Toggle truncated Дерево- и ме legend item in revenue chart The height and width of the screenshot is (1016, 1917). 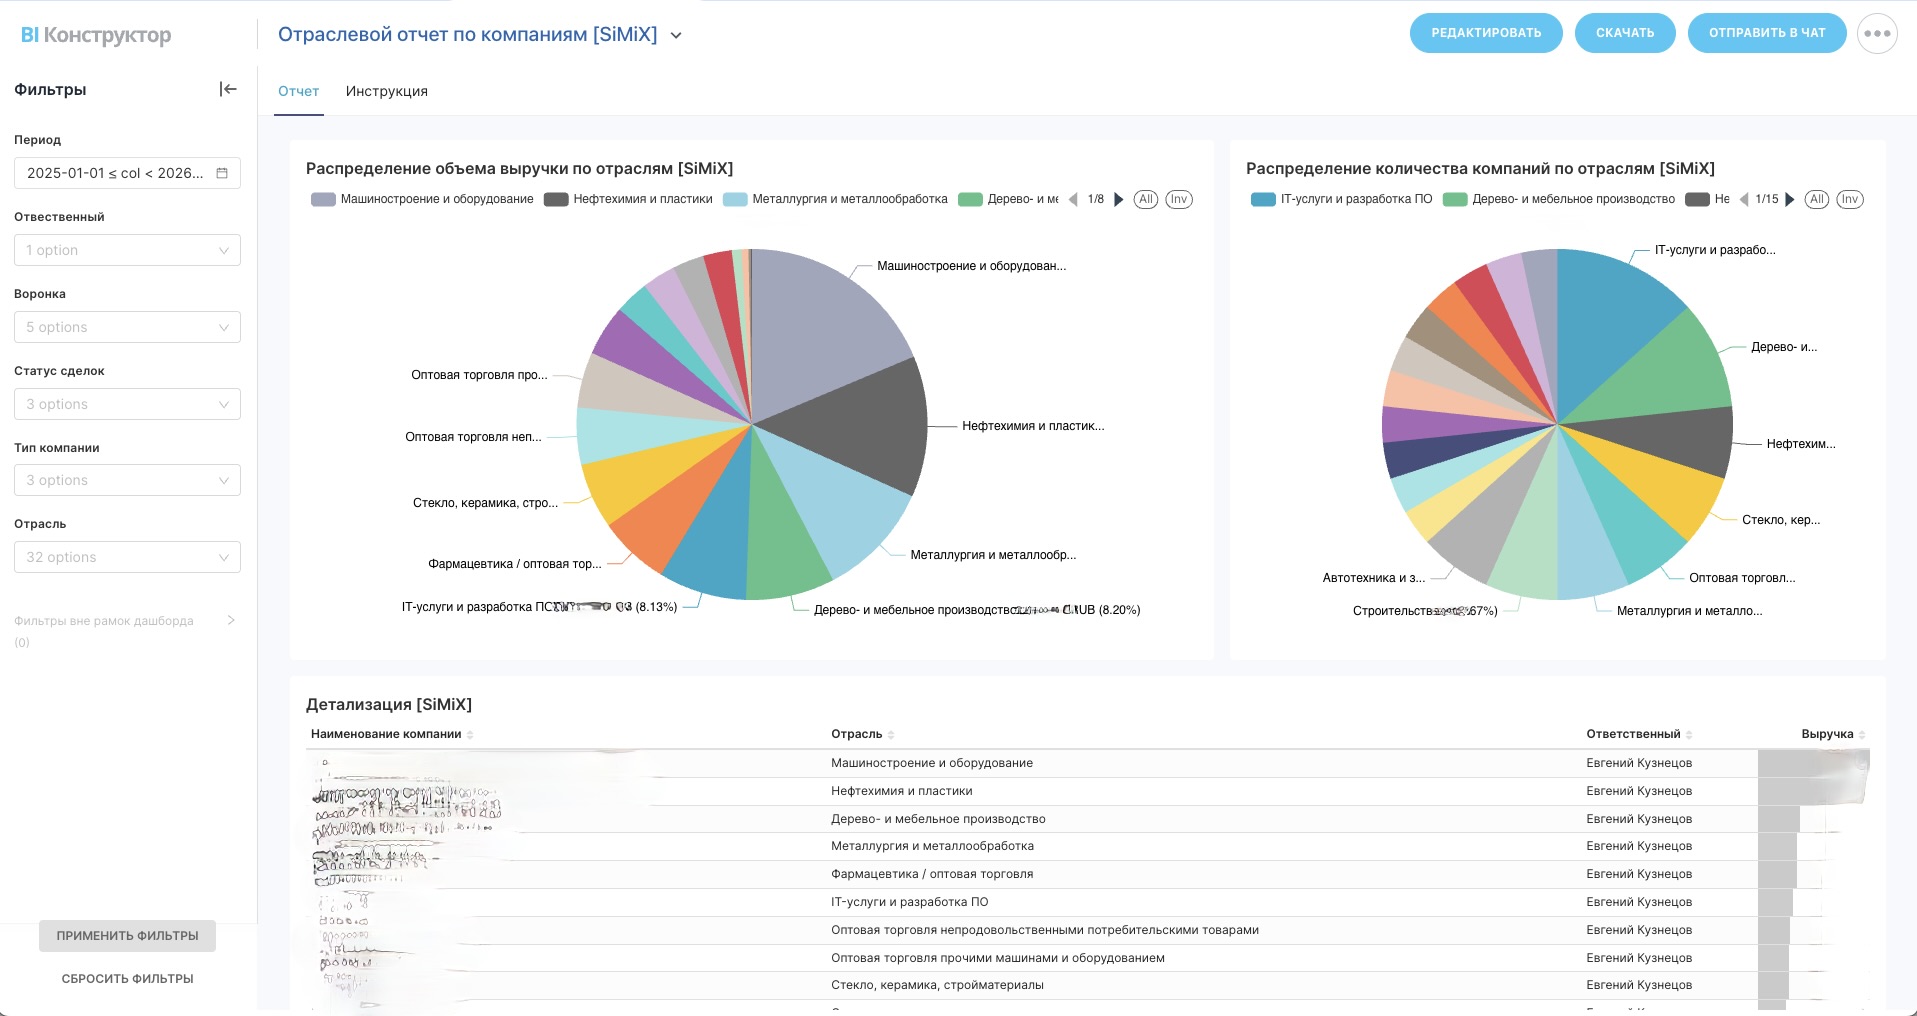pos(1008,199)
